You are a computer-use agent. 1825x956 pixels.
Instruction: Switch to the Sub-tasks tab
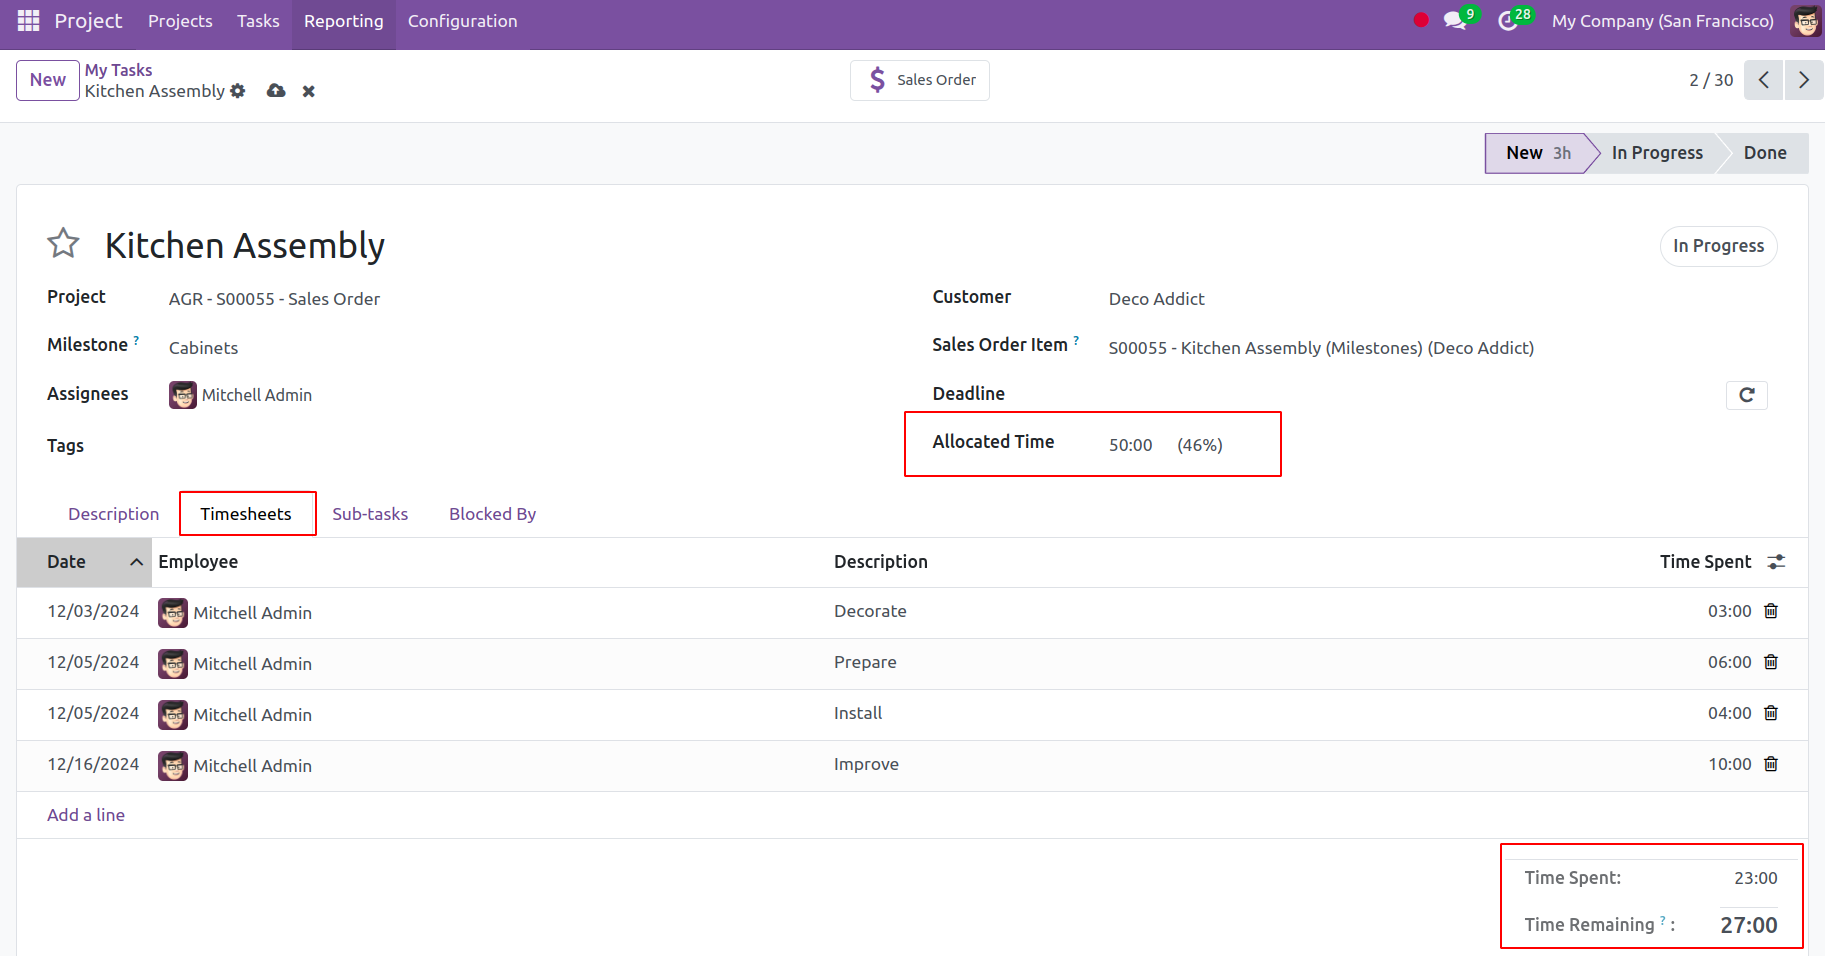click(x=370, y=514)
